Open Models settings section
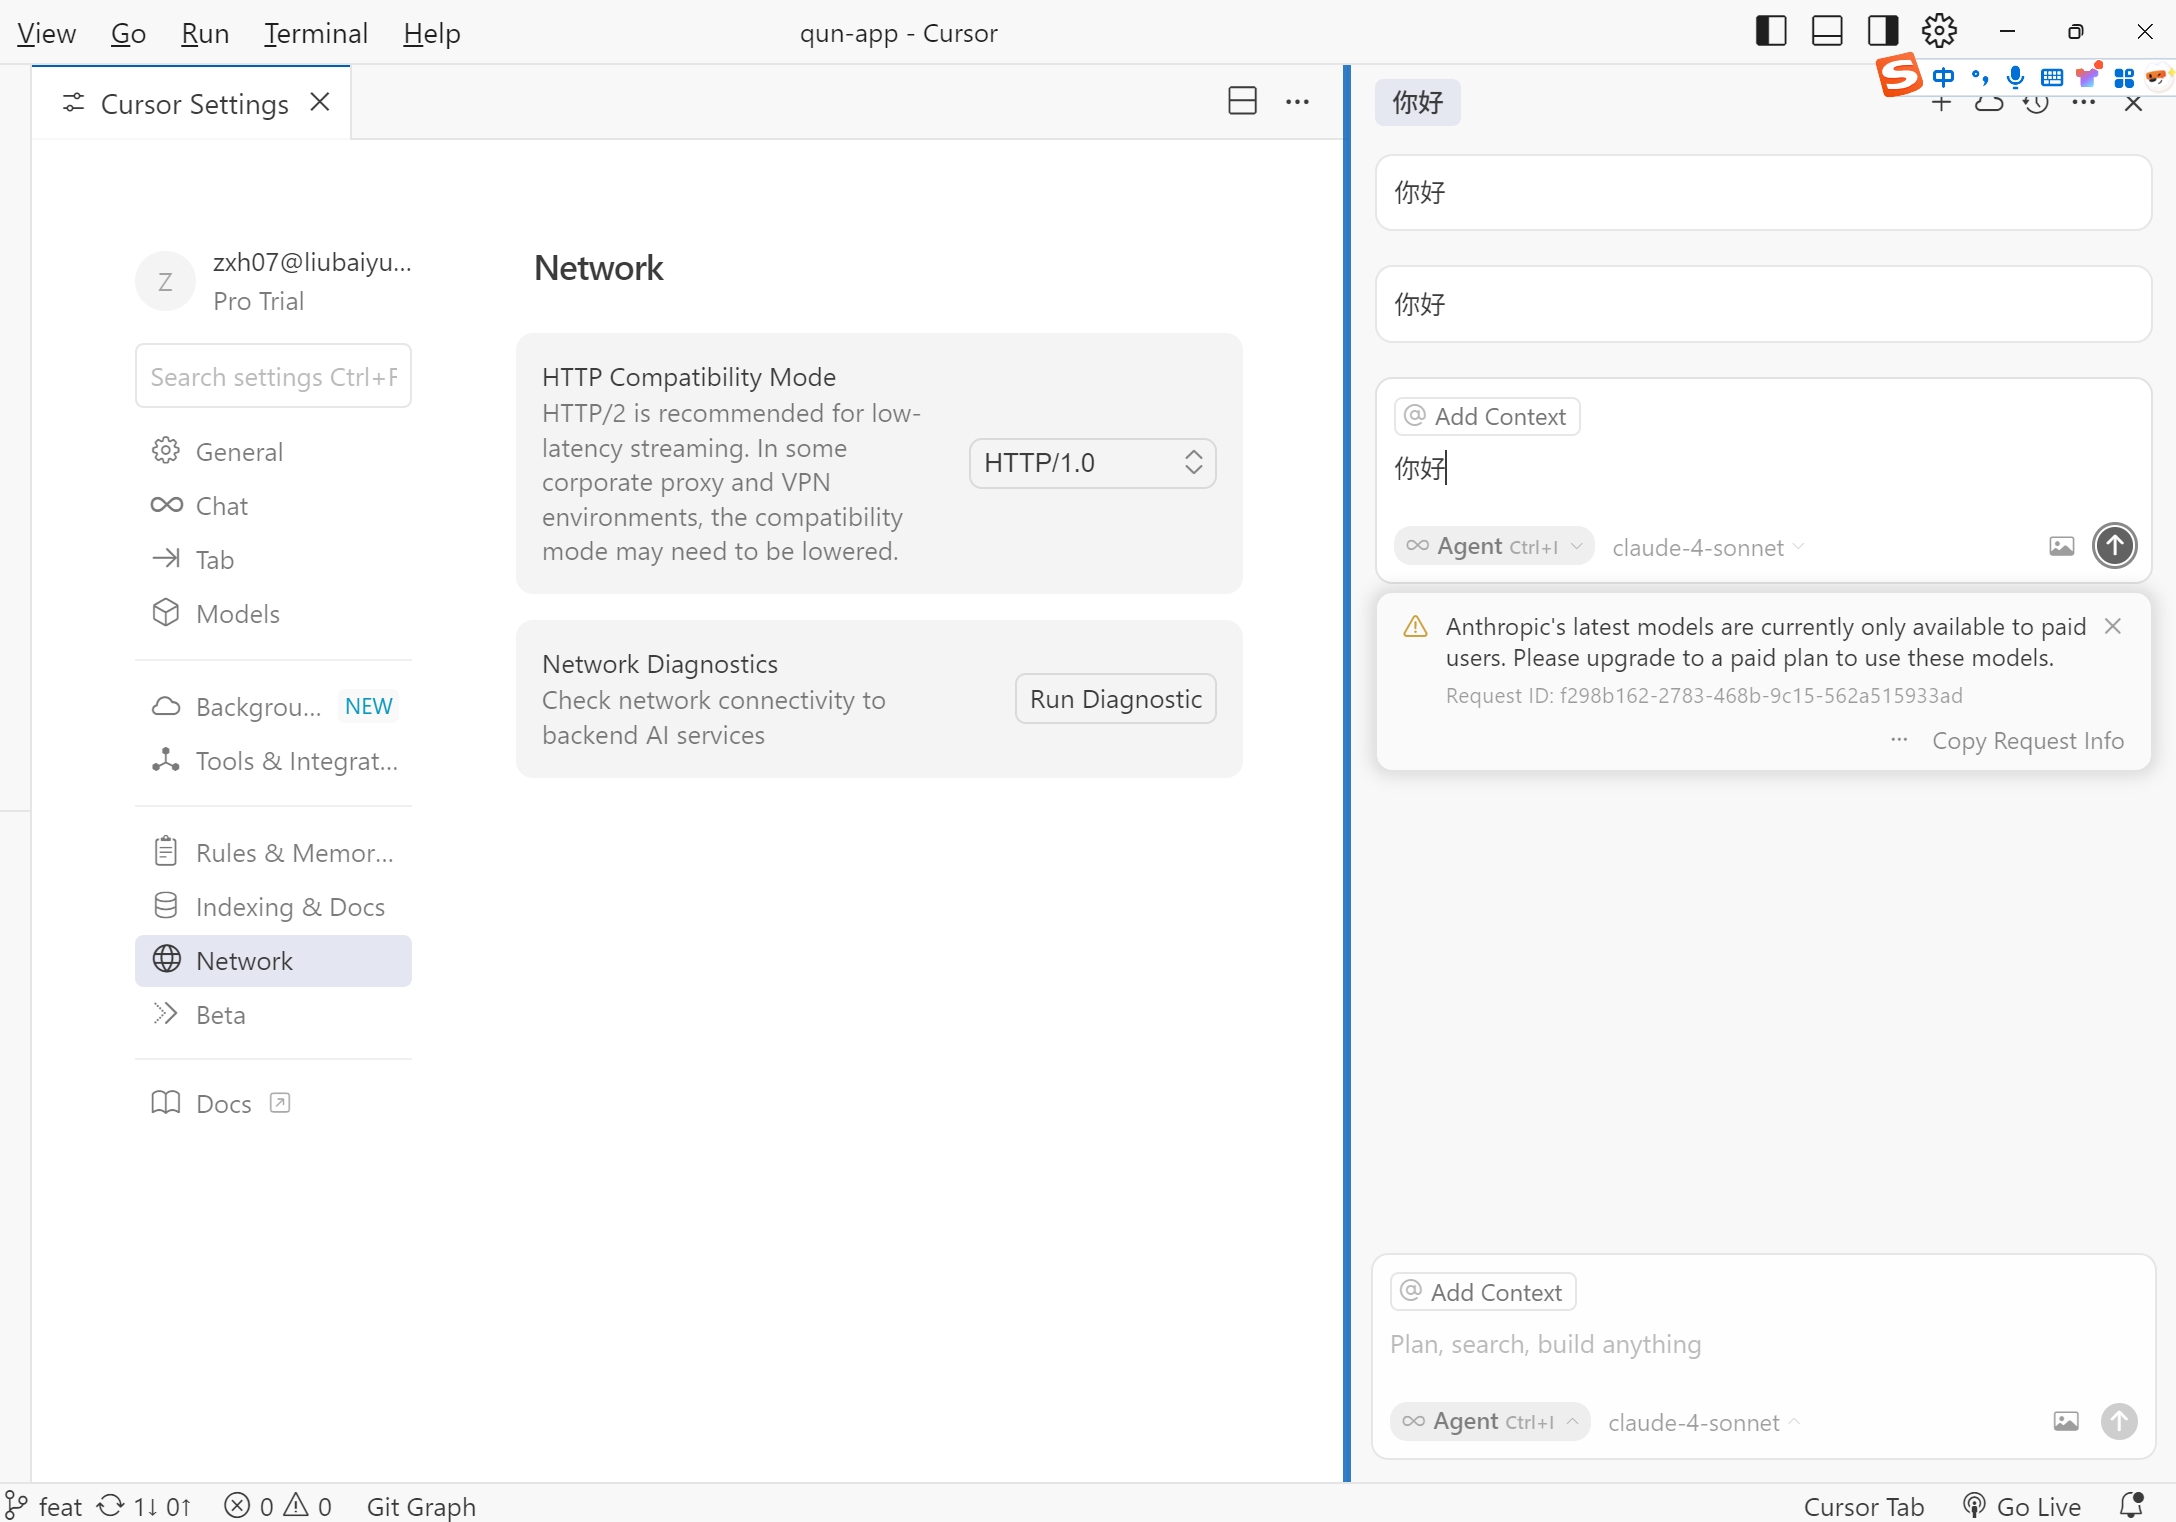 [273, 614]
